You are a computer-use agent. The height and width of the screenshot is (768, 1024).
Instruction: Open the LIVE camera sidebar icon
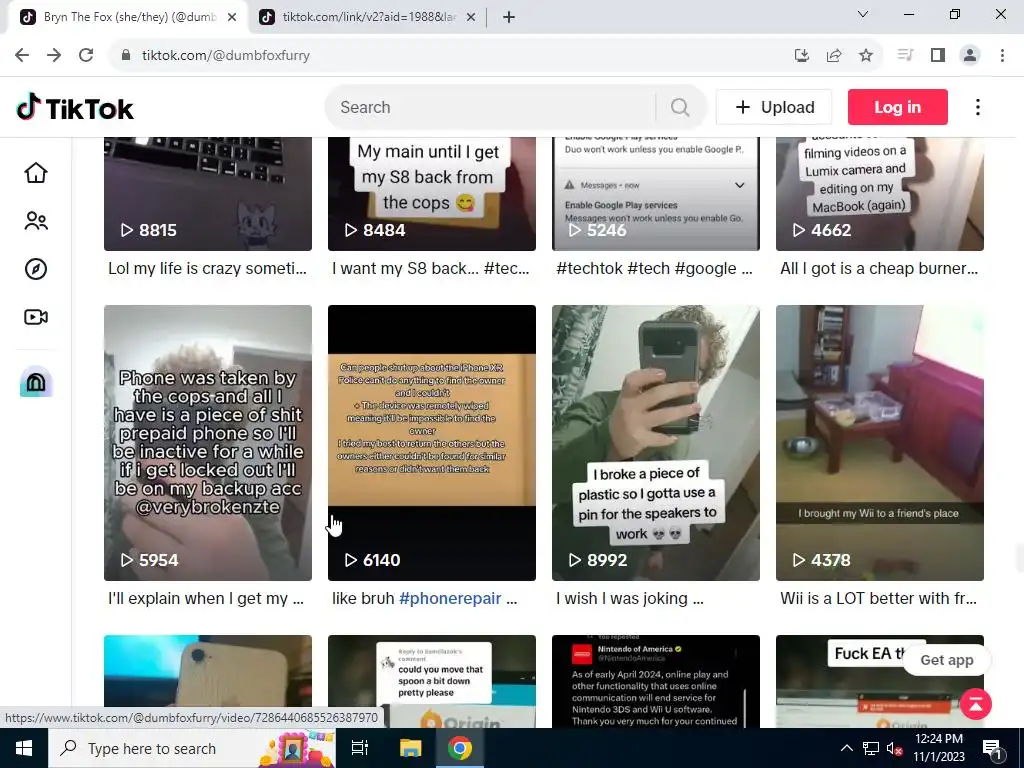point(36,317)
